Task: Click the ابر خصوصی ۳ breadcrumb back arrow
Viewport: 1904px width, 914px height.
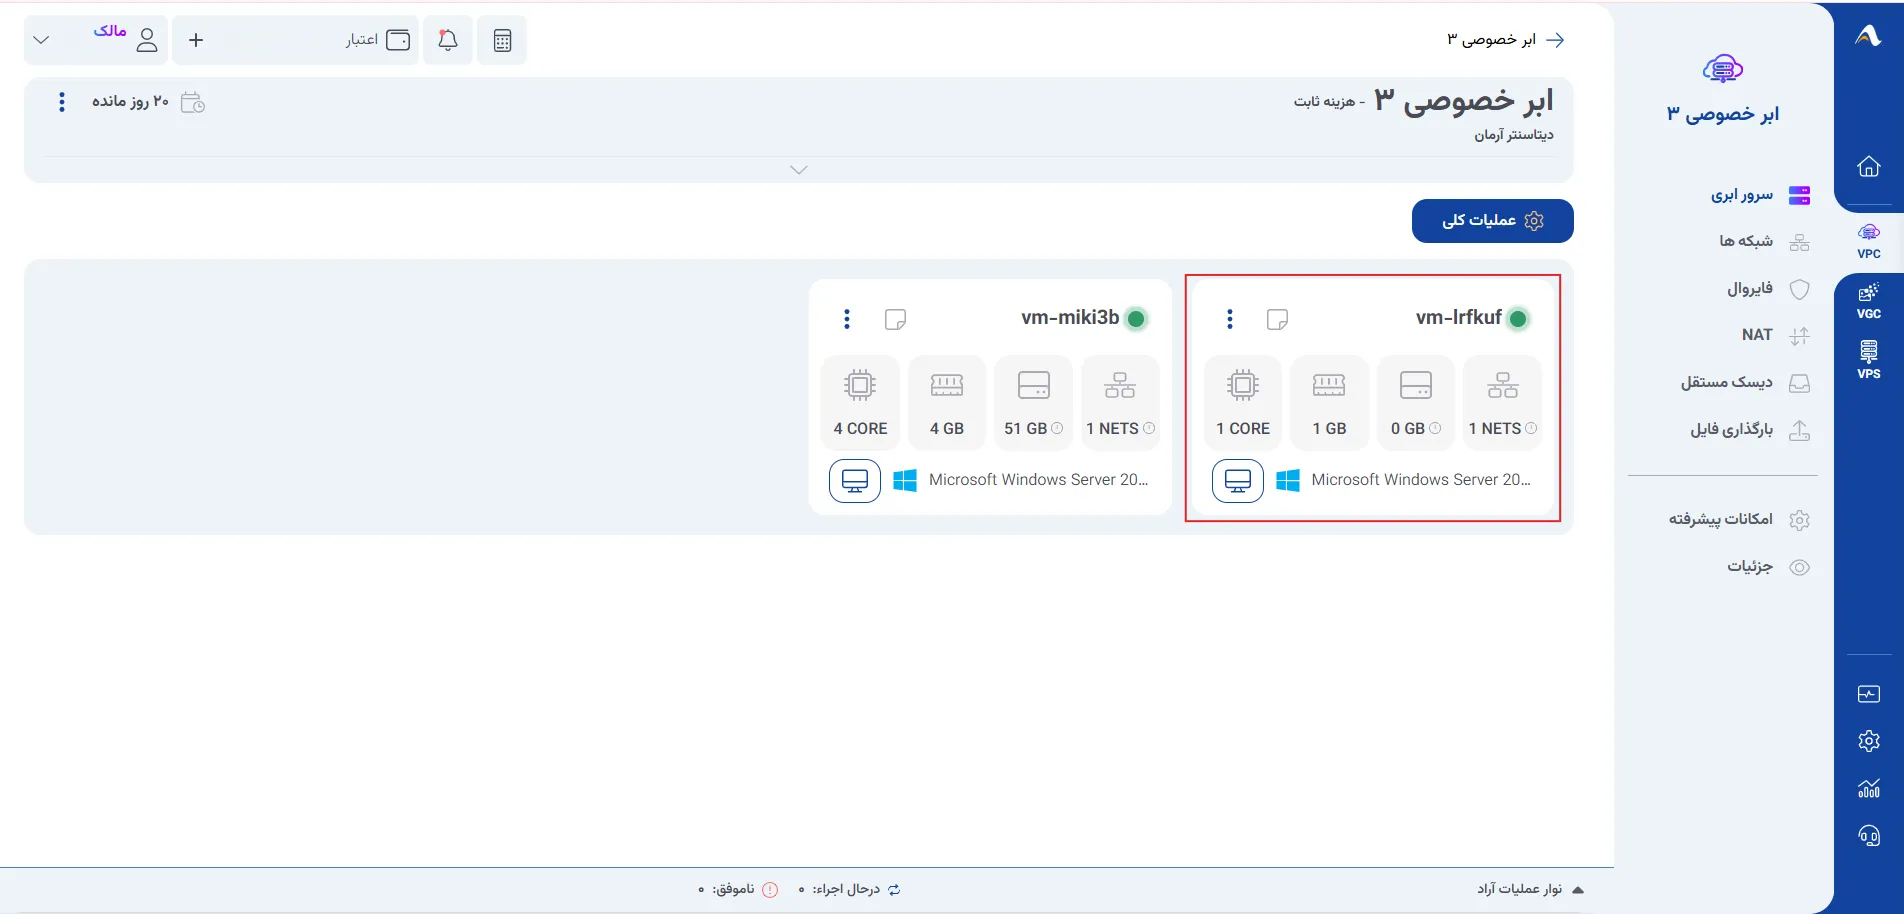Action: pos(1555,40)
